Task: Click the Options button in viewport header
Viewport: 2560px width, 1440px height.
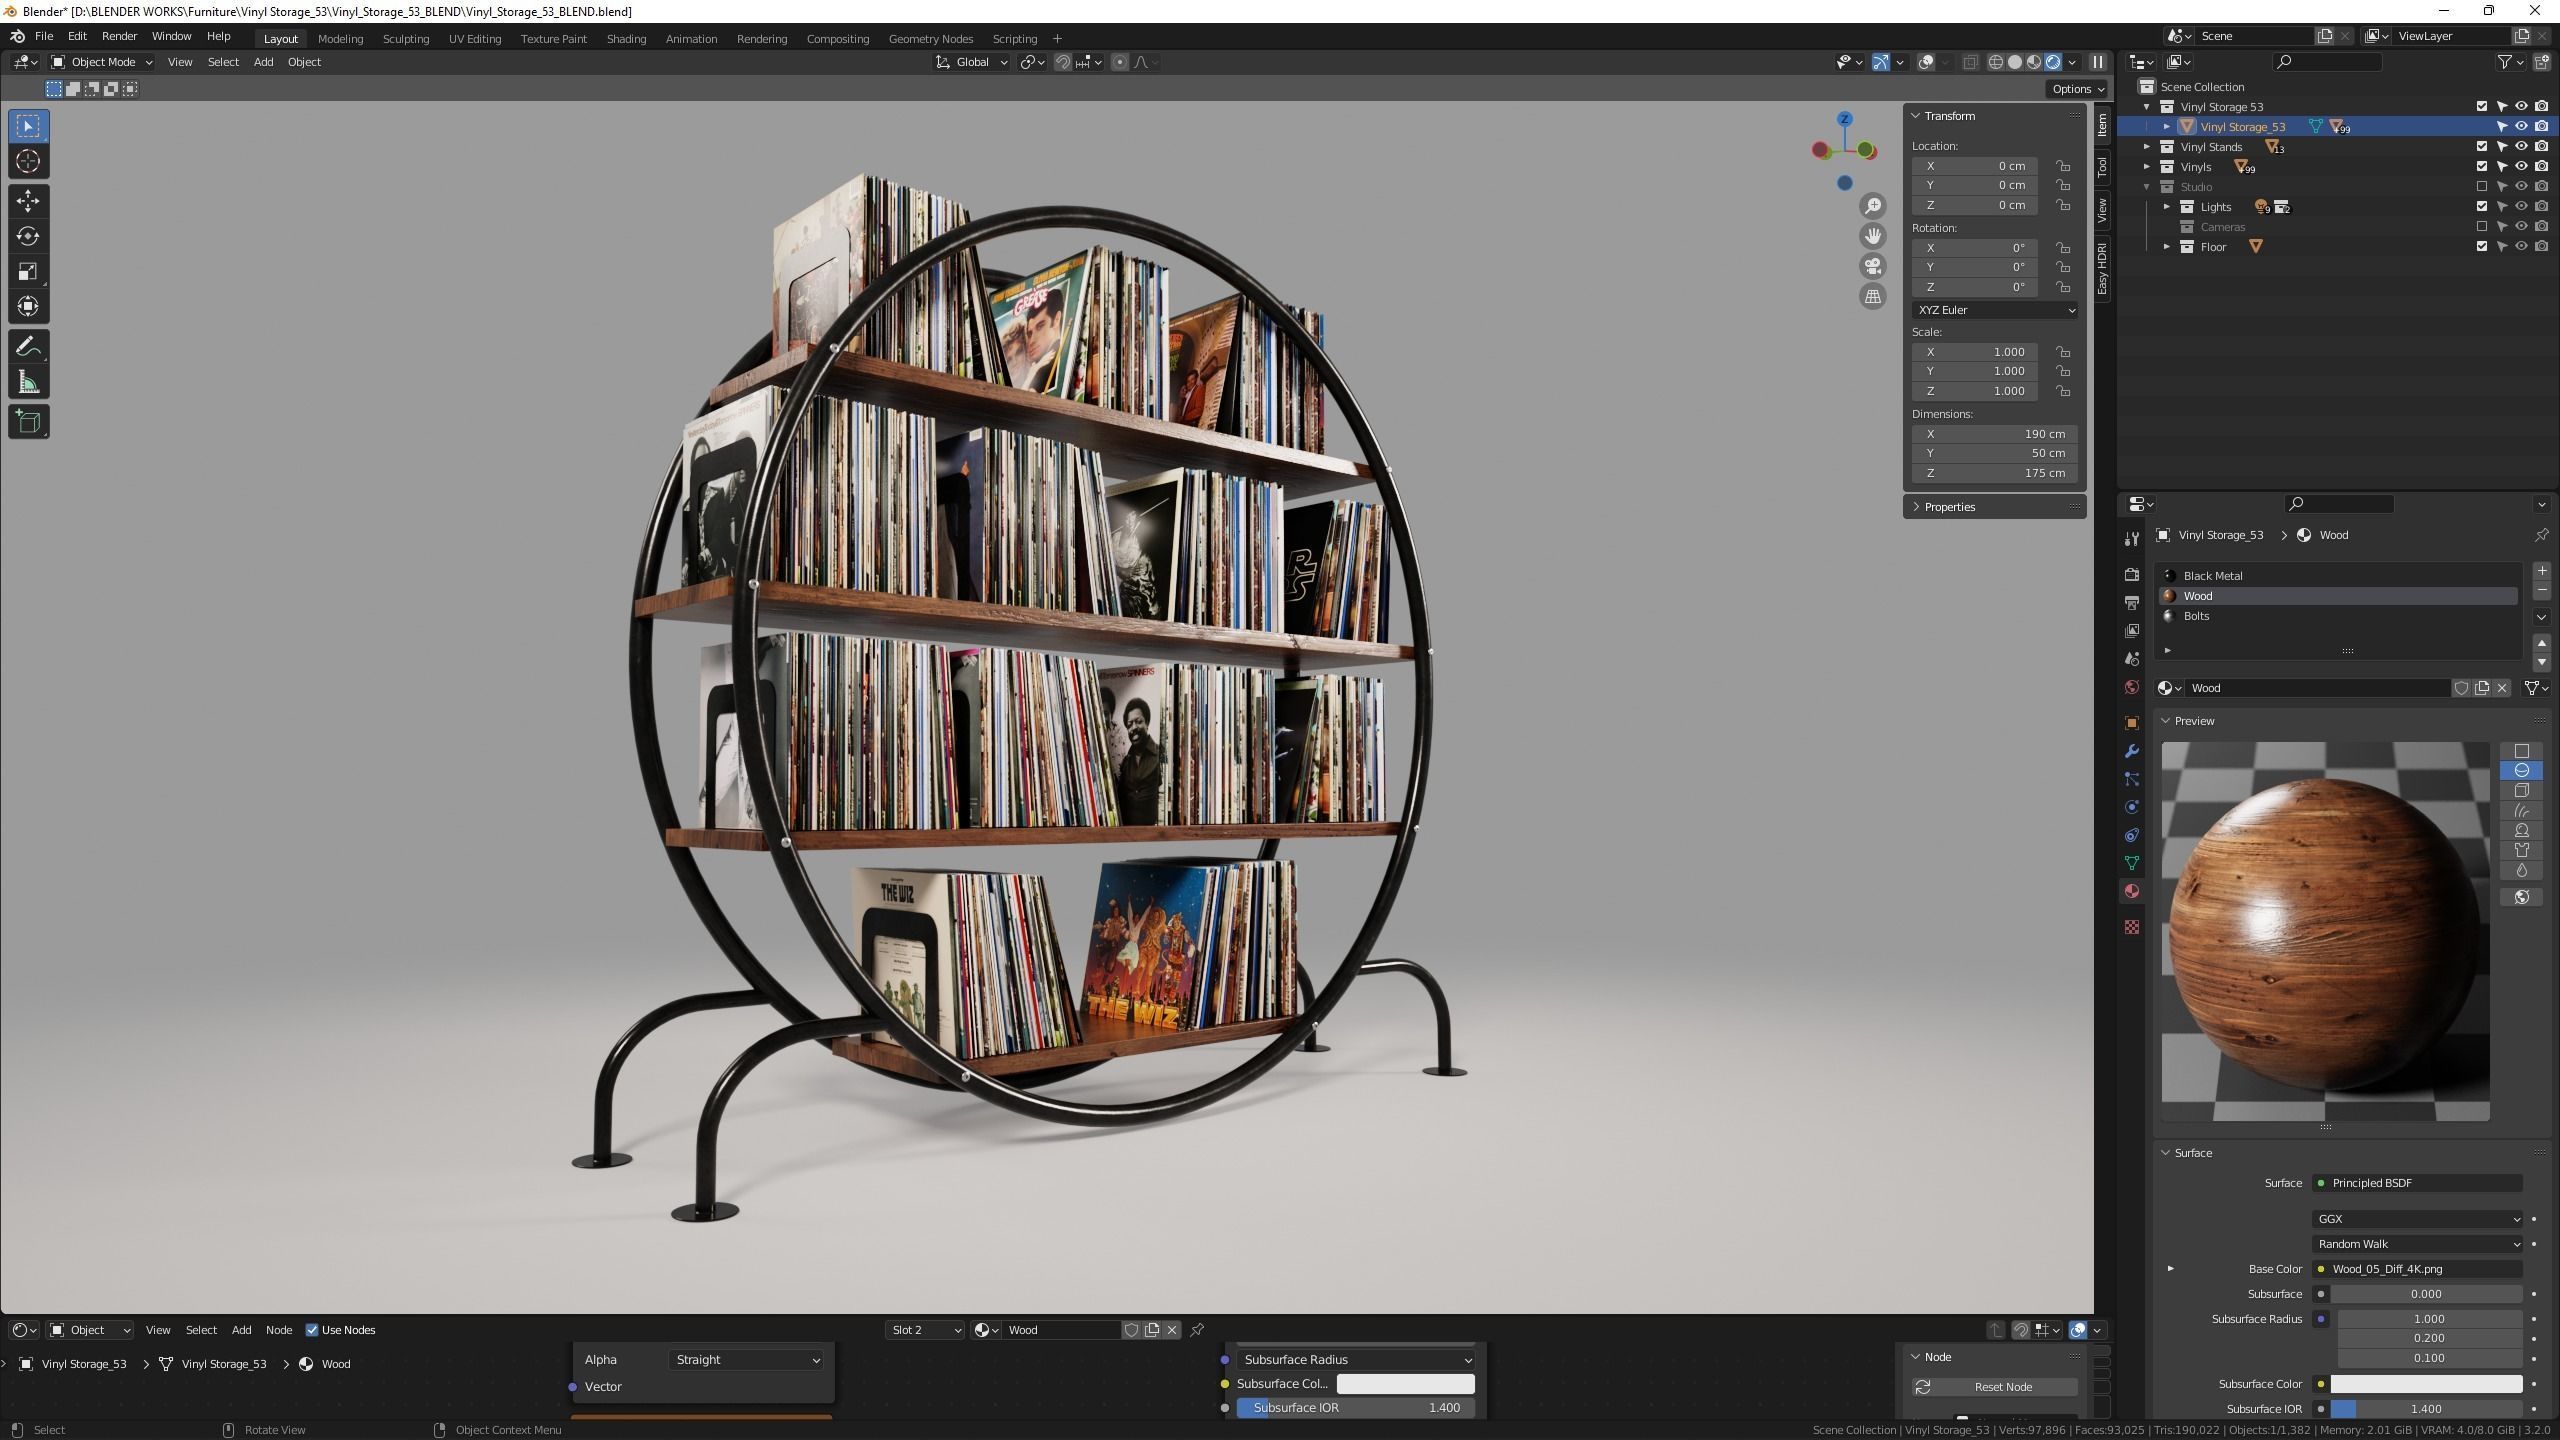Action: click(2077, 89)
